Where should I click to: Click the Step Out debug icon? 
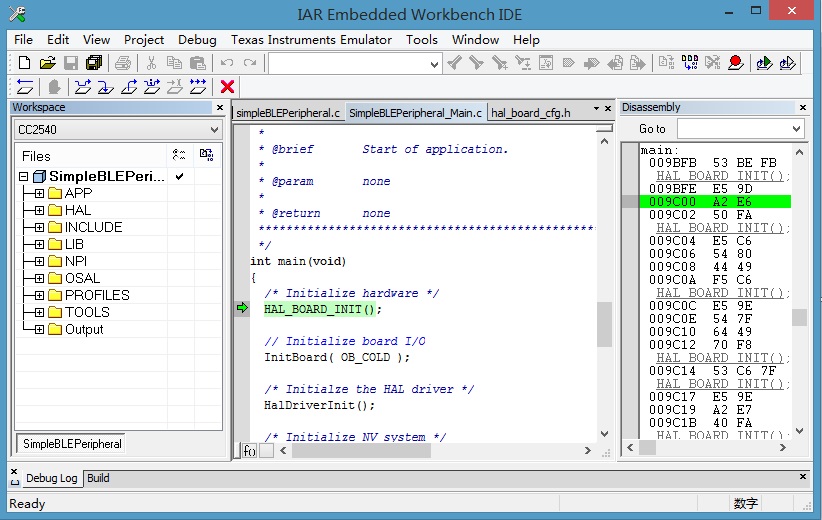pyautogui.click(x=129, y=86)
